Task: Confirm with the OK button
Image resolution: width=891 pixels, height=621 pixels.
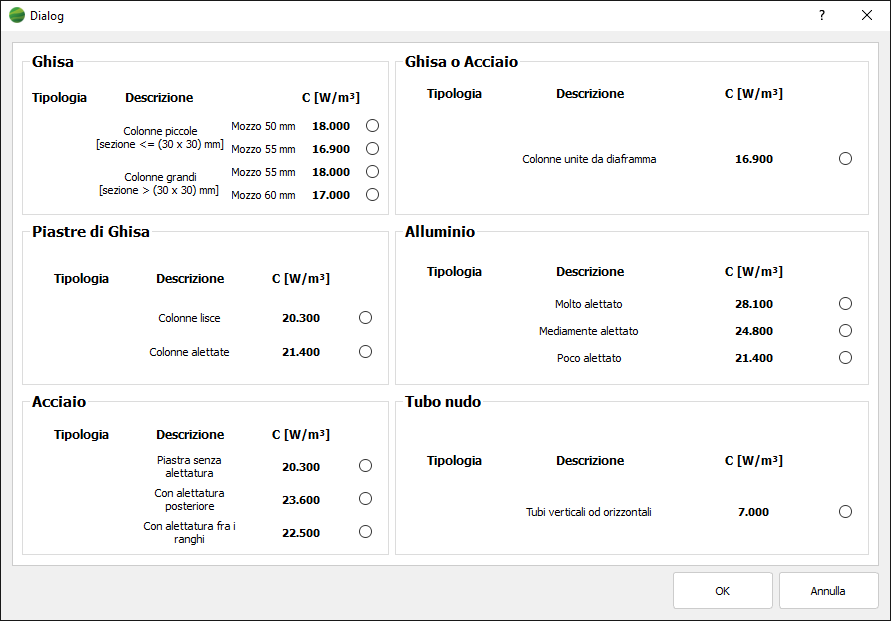Action: coord(722,591)
